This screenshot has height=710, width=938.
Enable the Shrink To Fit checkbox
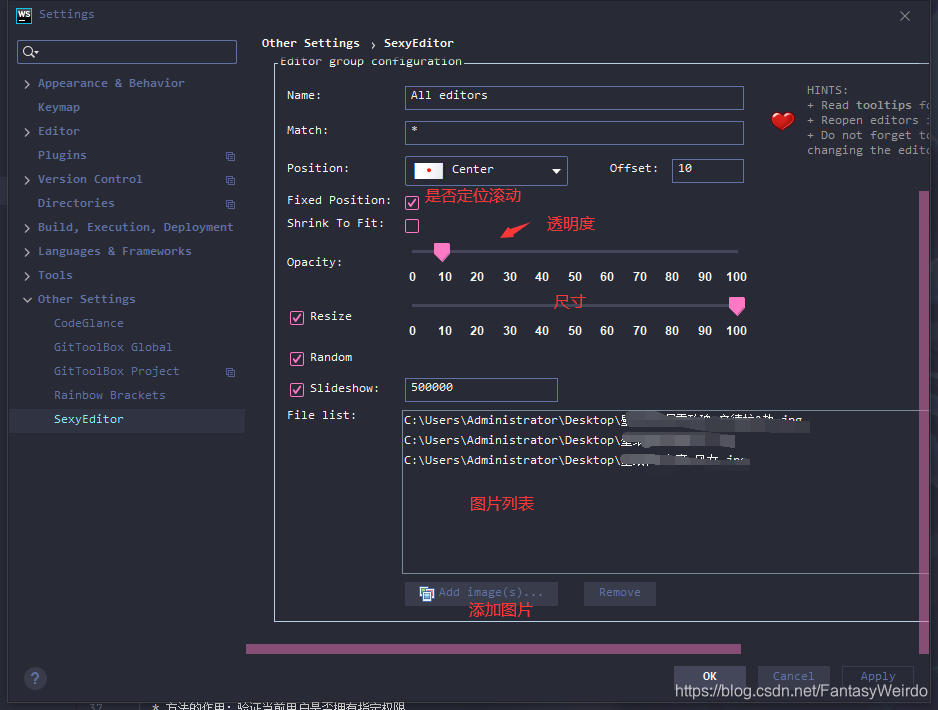[x=412, y=226]
